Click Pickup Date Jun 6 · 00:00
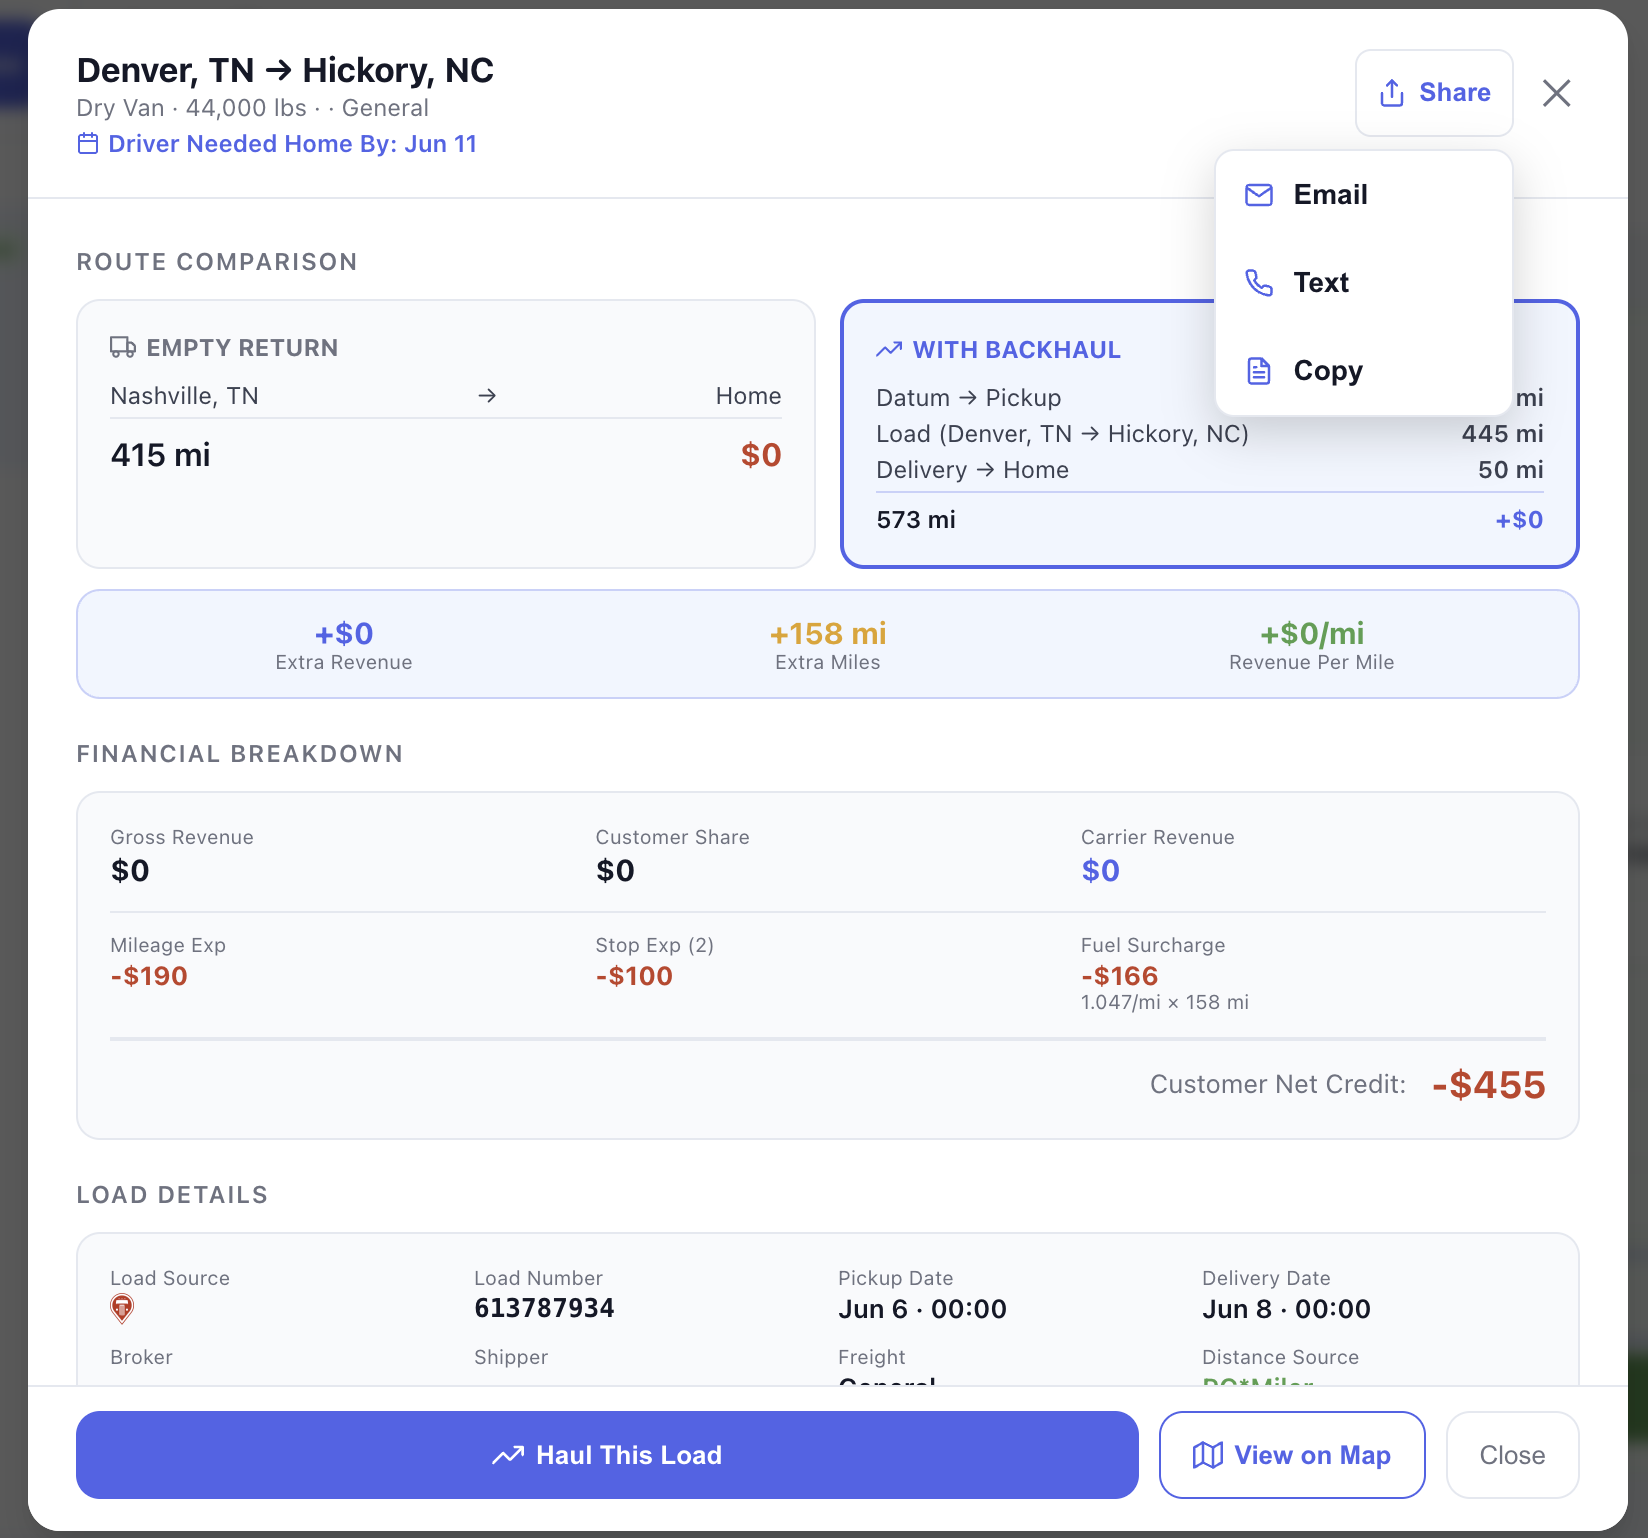 [x=922, y=1309]
